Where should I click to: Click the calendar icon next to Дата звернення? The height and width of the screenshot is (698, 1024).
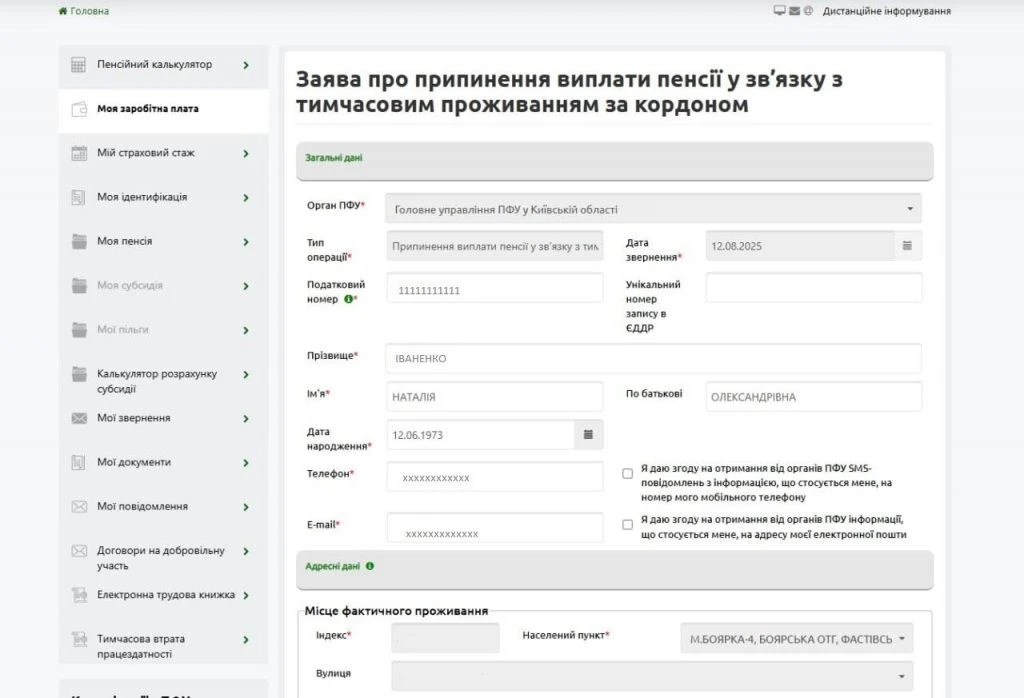(907, 245)
